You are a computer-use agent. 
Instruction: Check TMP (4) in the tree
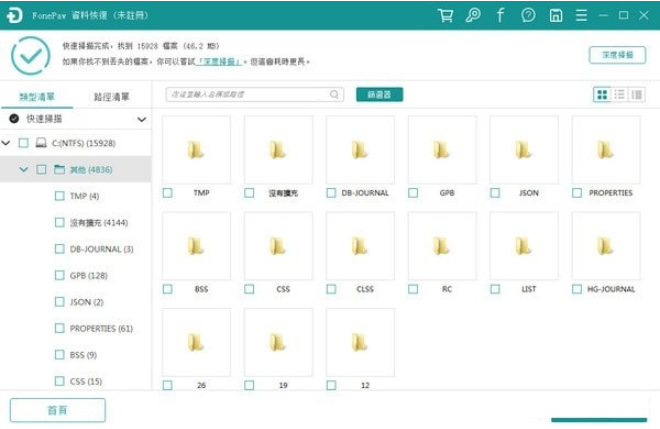tap(60, 196)
